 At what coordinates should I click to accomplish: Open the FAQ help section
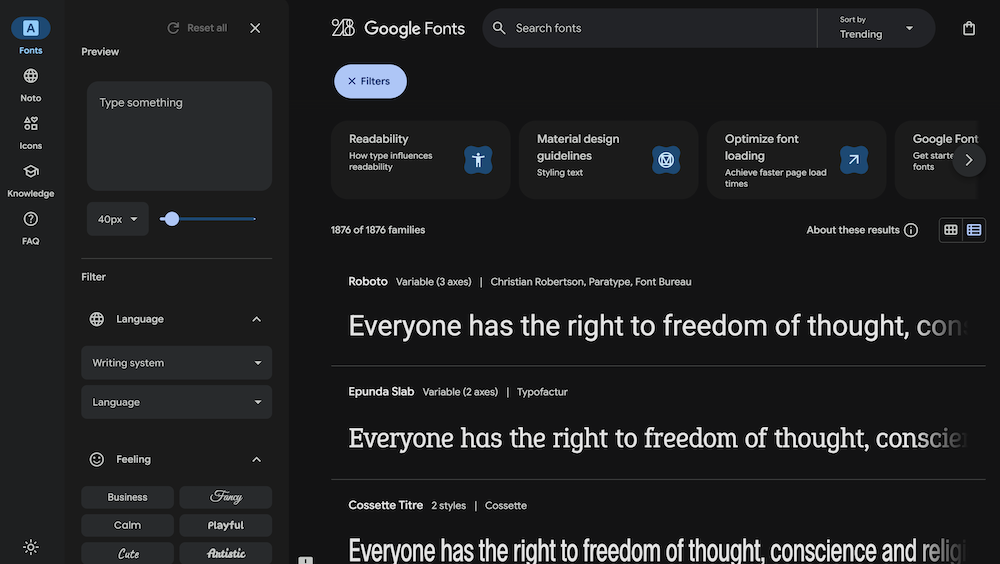pyautogui.click(x=31, y=228)
